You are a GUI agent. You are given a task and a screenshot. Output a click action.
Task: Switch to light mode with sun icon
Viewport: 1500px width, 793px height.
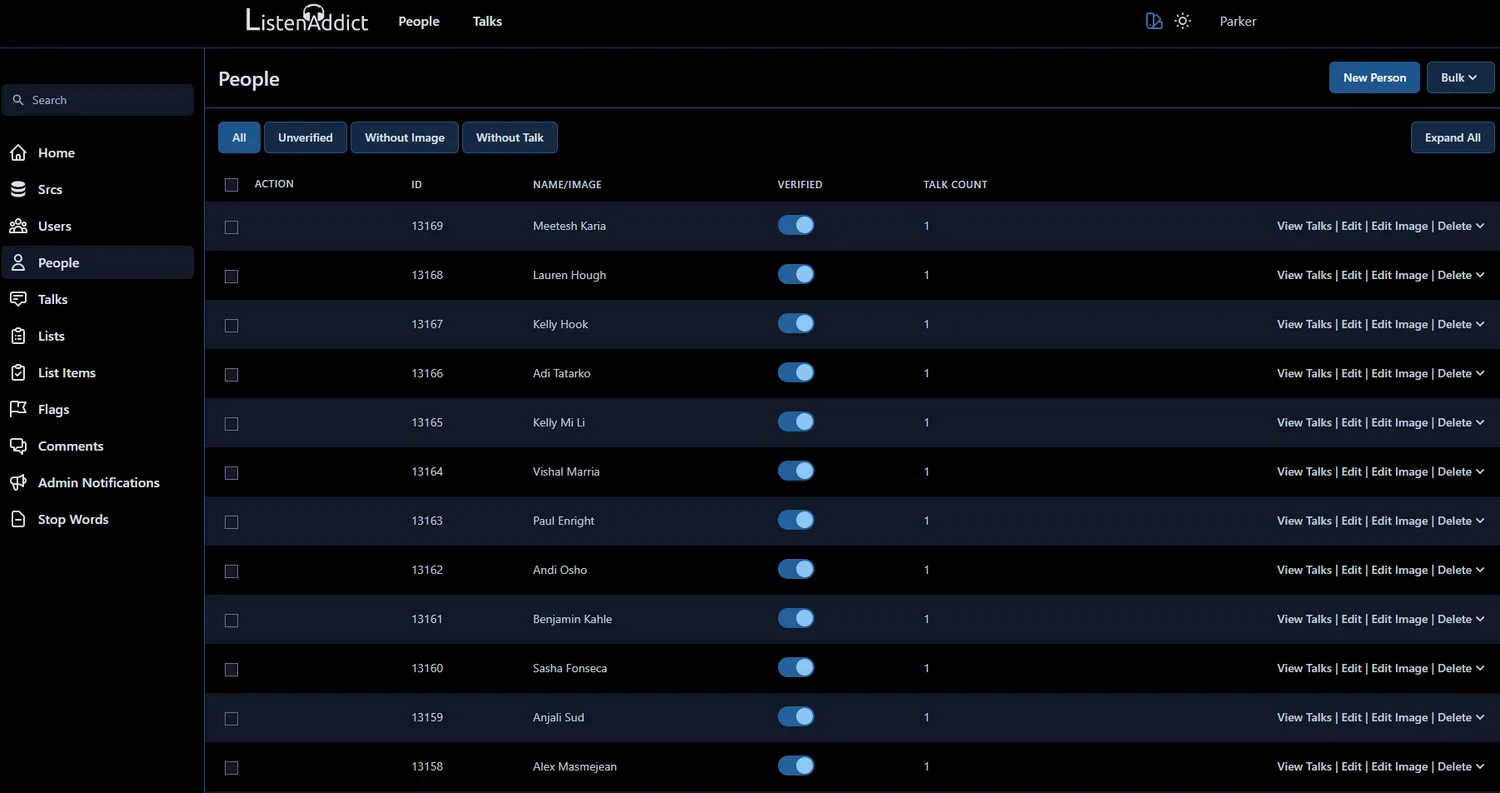click(1183, 21)
